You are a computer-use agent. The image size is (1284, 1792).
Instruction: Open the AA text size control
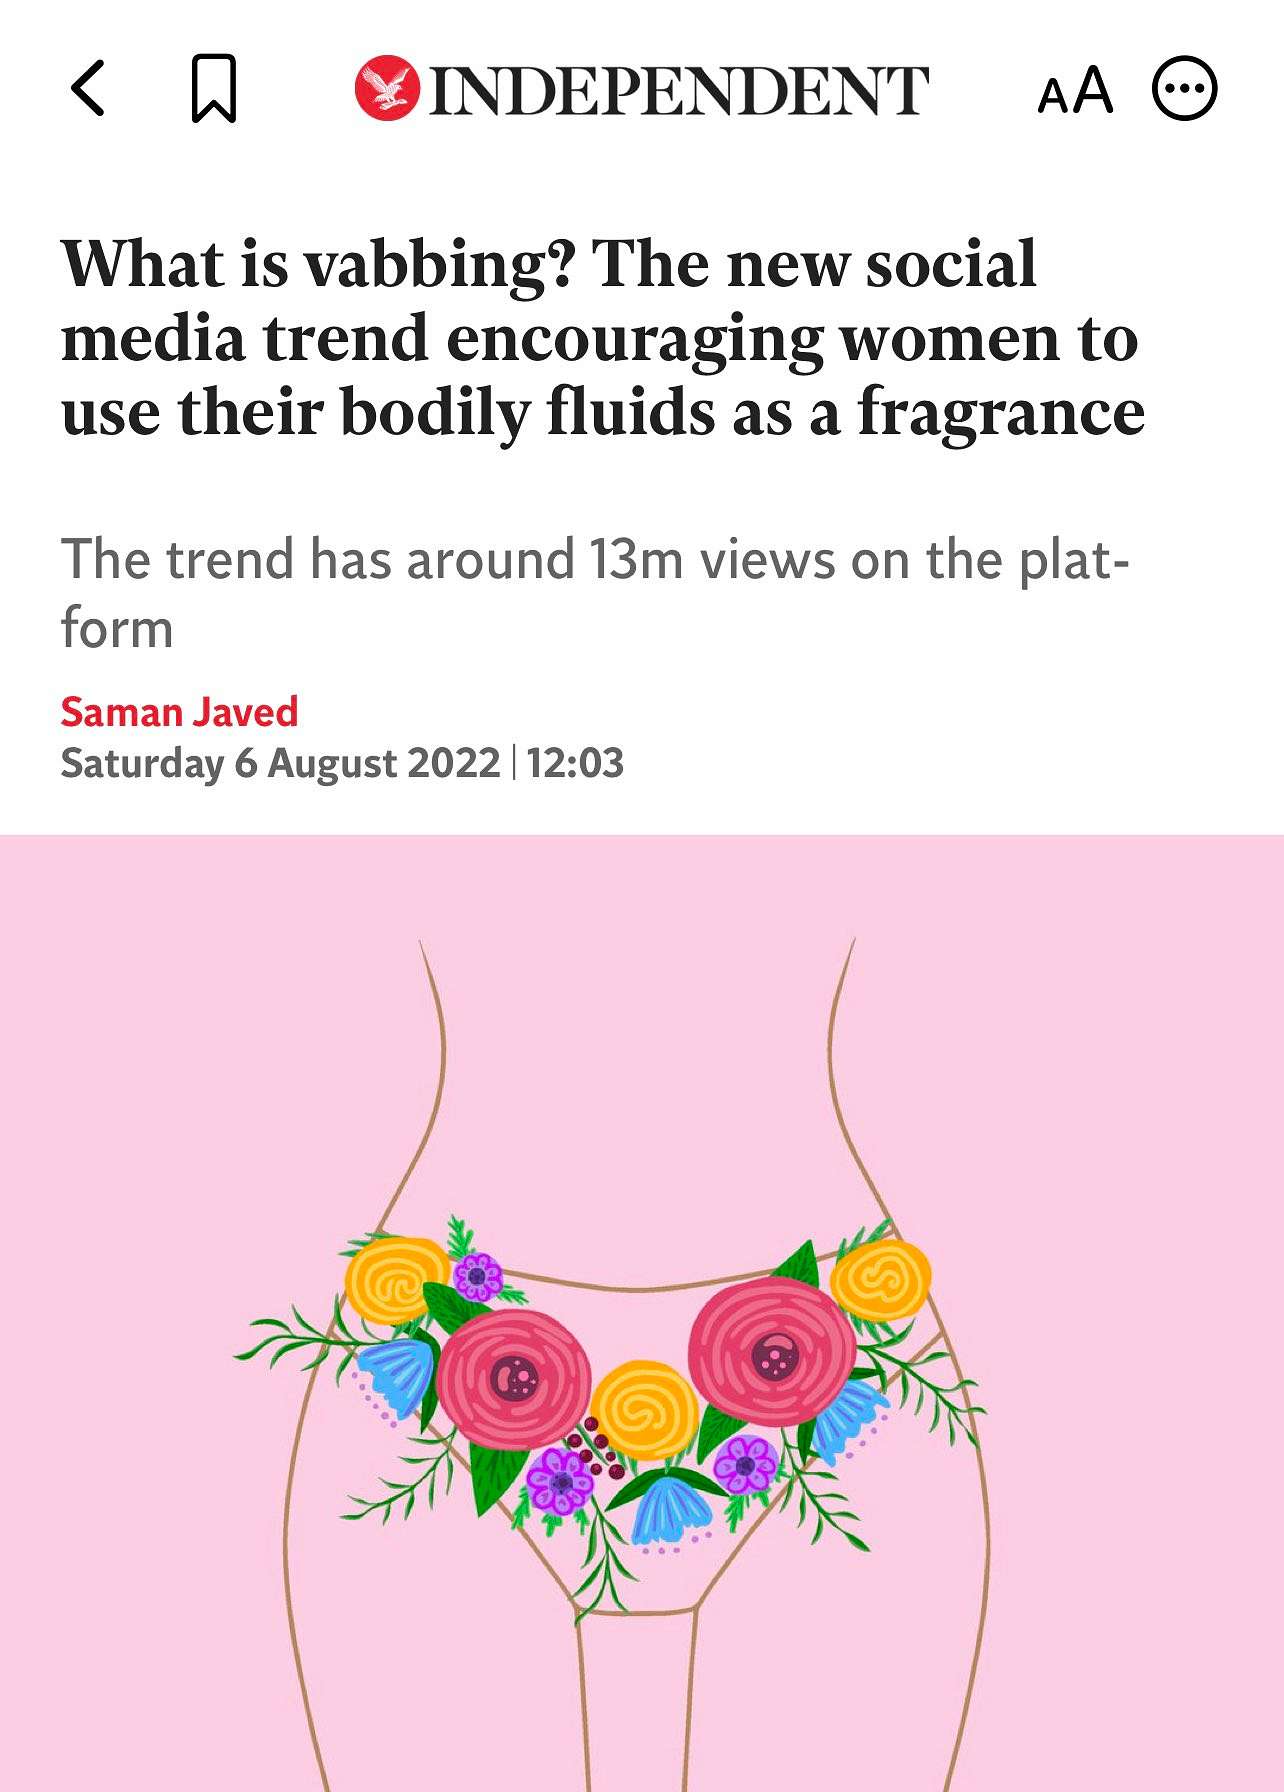pyautogui.click(x=1075, y=90)
